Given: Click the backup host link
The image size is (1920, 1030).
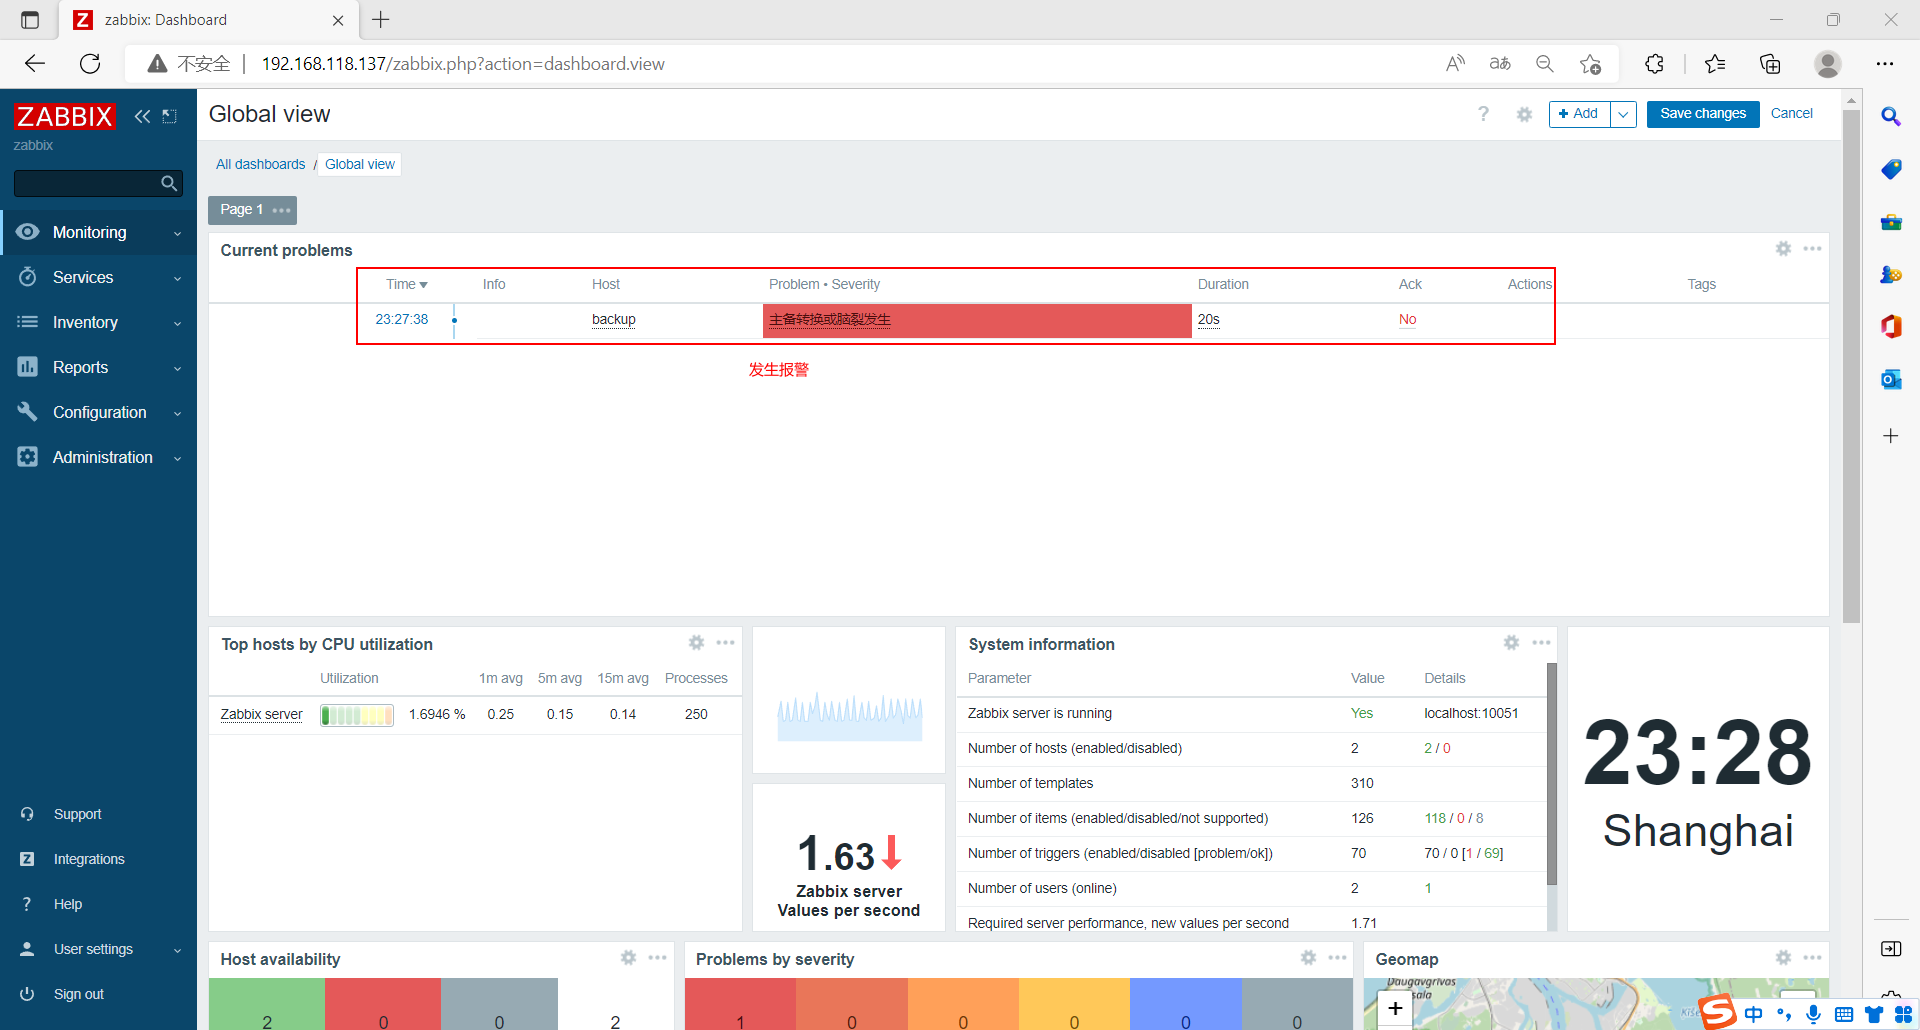Looking at the screenshot, I should [x=614, y=319].
